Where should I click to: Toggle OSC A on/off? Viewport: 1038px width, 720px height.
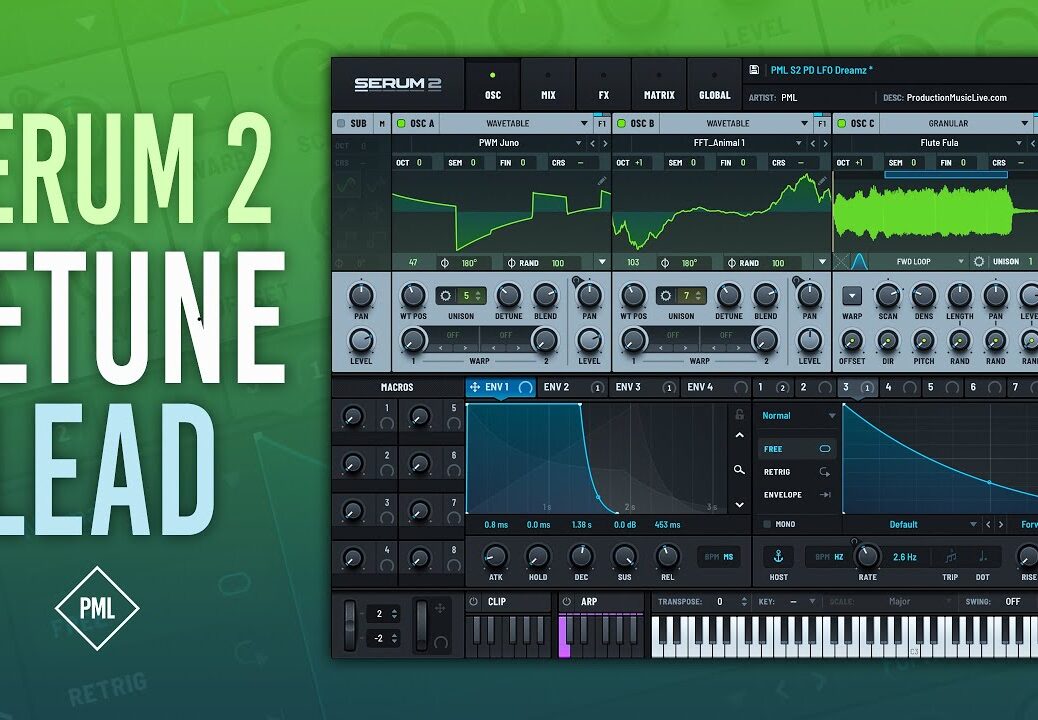[402, 124]
